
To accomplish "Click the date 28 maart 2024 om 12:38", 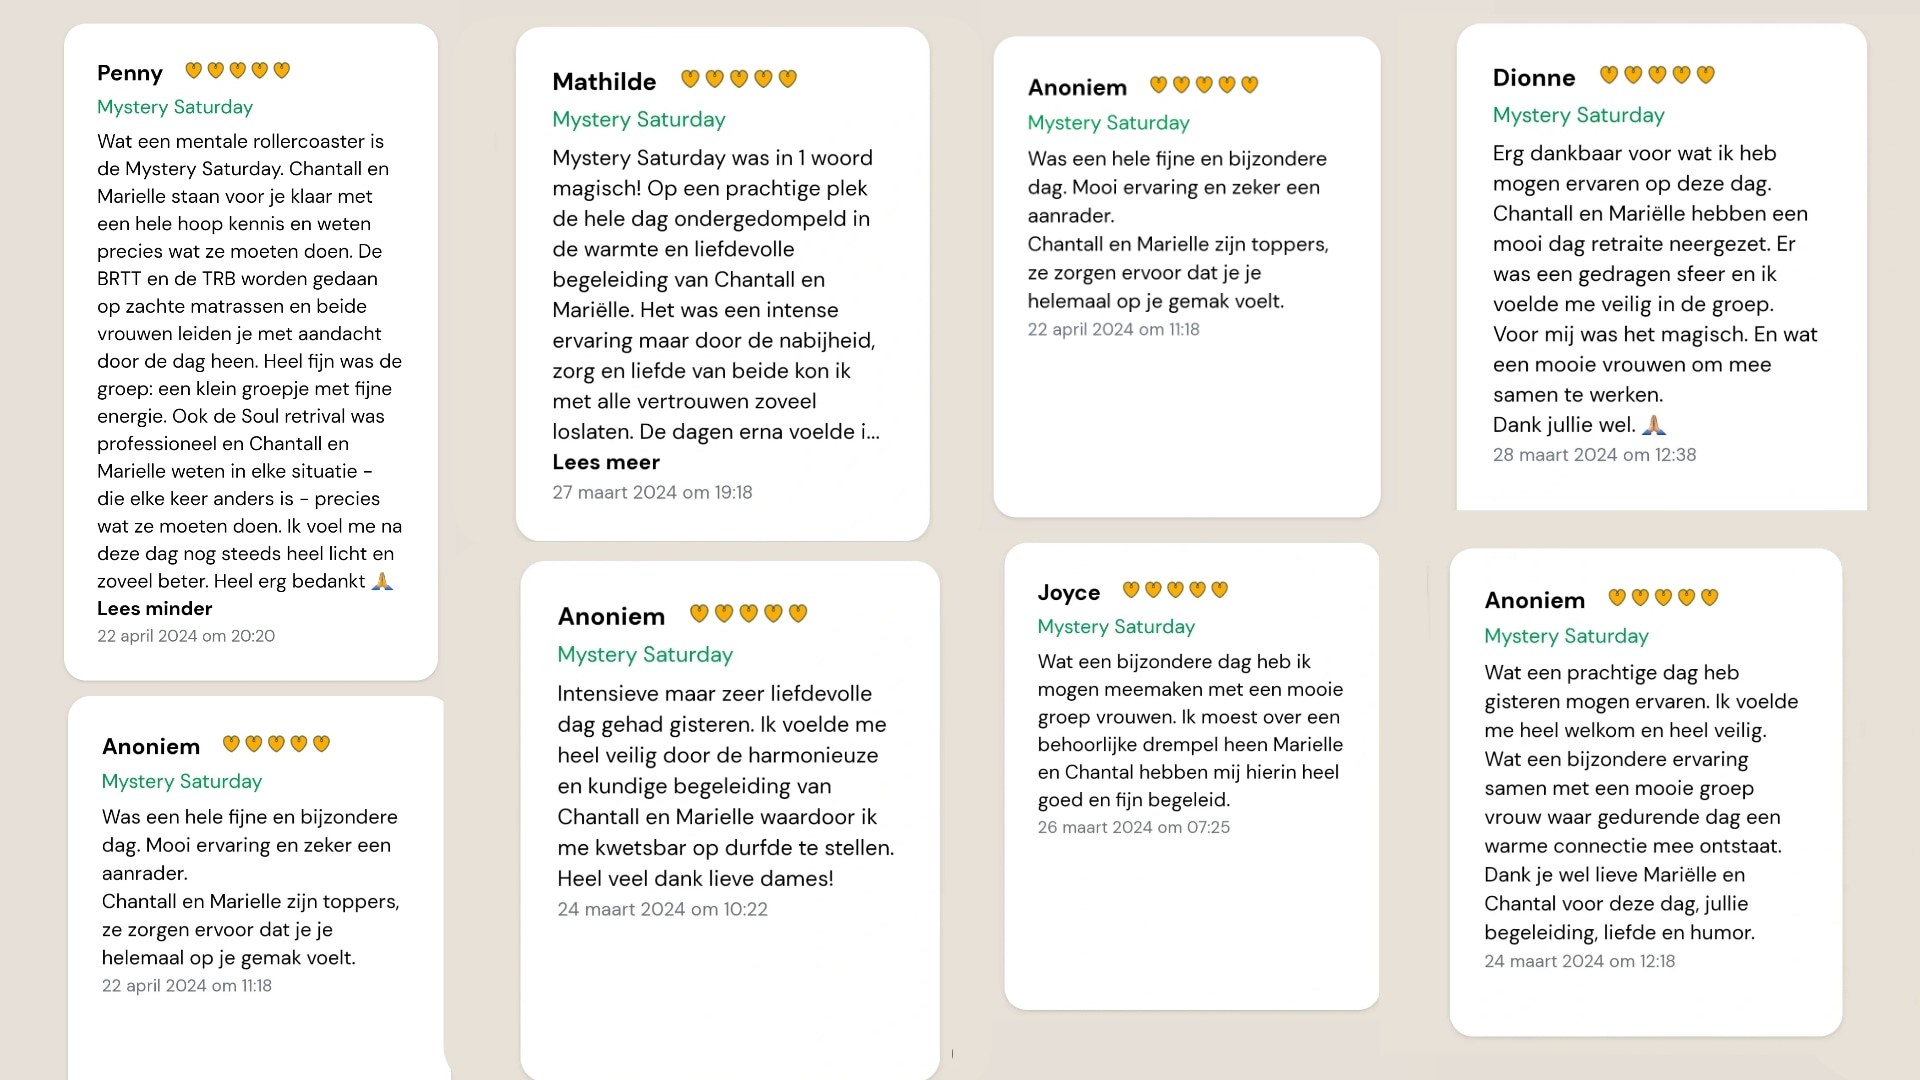I will coord(1594,455).
